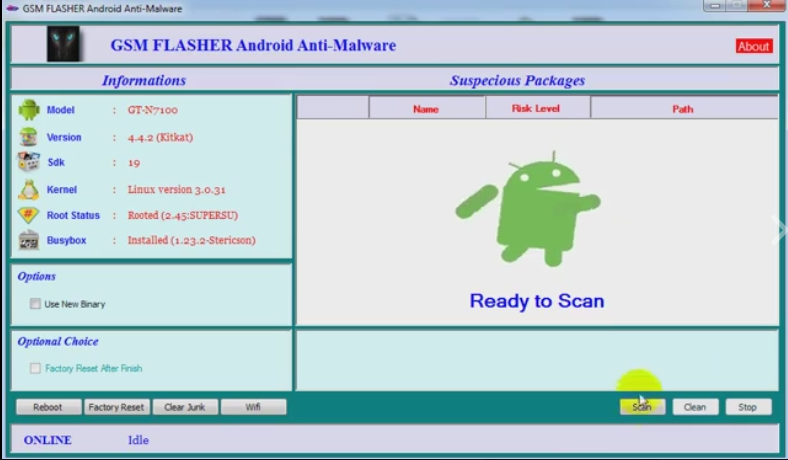This screenshot has width=788, height=460.
Task: Select the version value 4.4.2 (Kitkat)
Action: pos(160,137)
